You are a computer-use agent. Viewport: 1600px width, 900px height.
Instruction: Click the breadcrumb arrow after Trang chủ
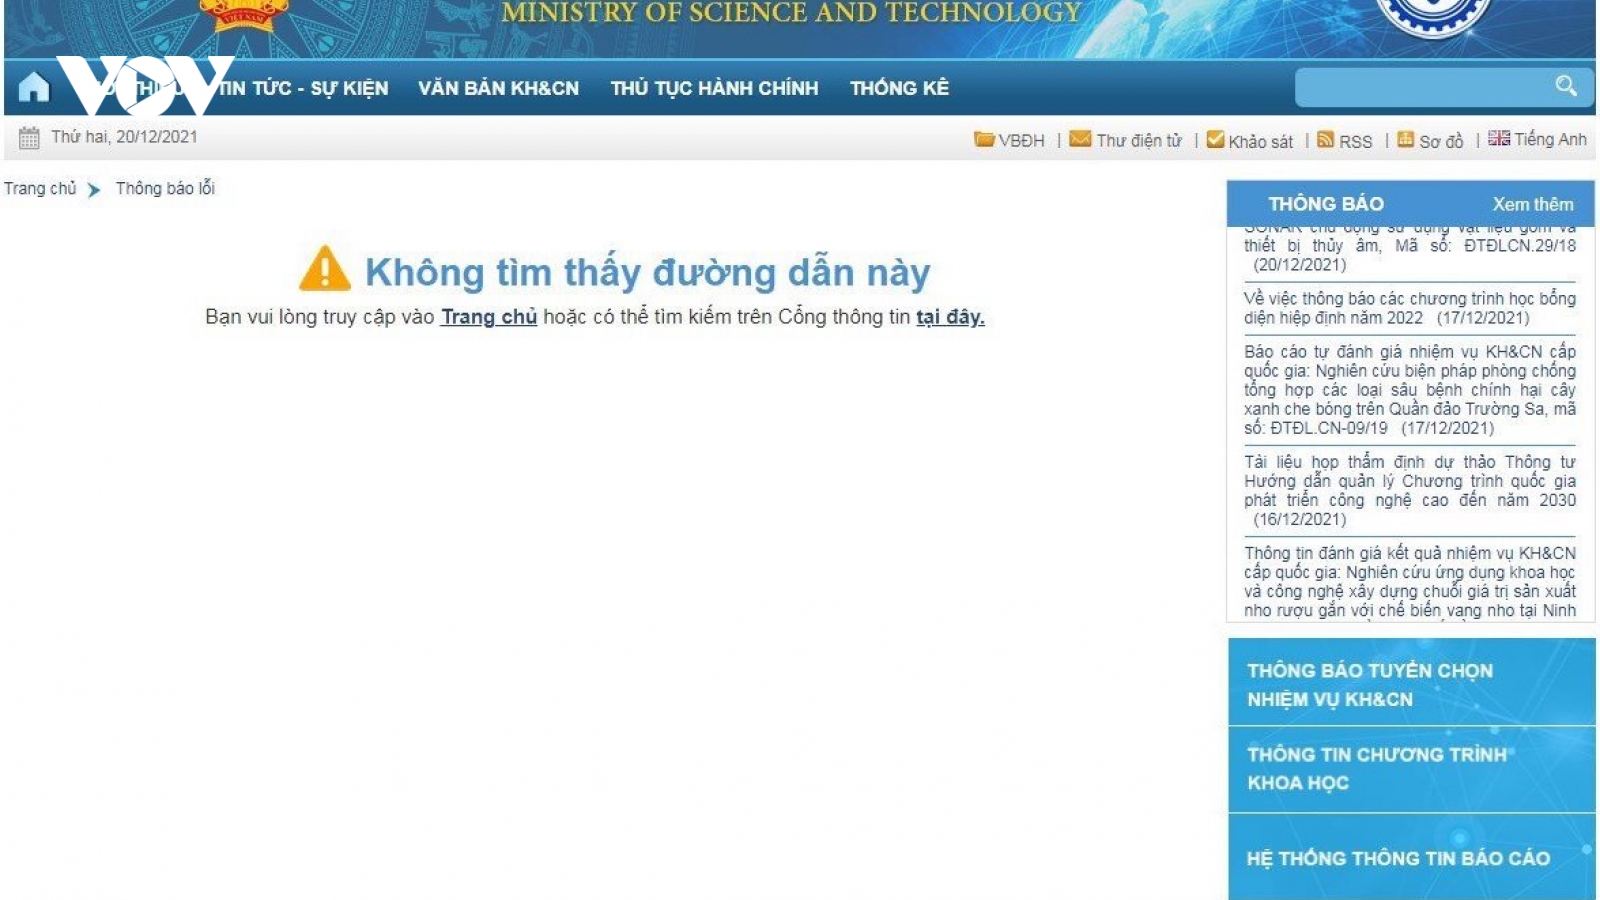[x=94, y=189]
